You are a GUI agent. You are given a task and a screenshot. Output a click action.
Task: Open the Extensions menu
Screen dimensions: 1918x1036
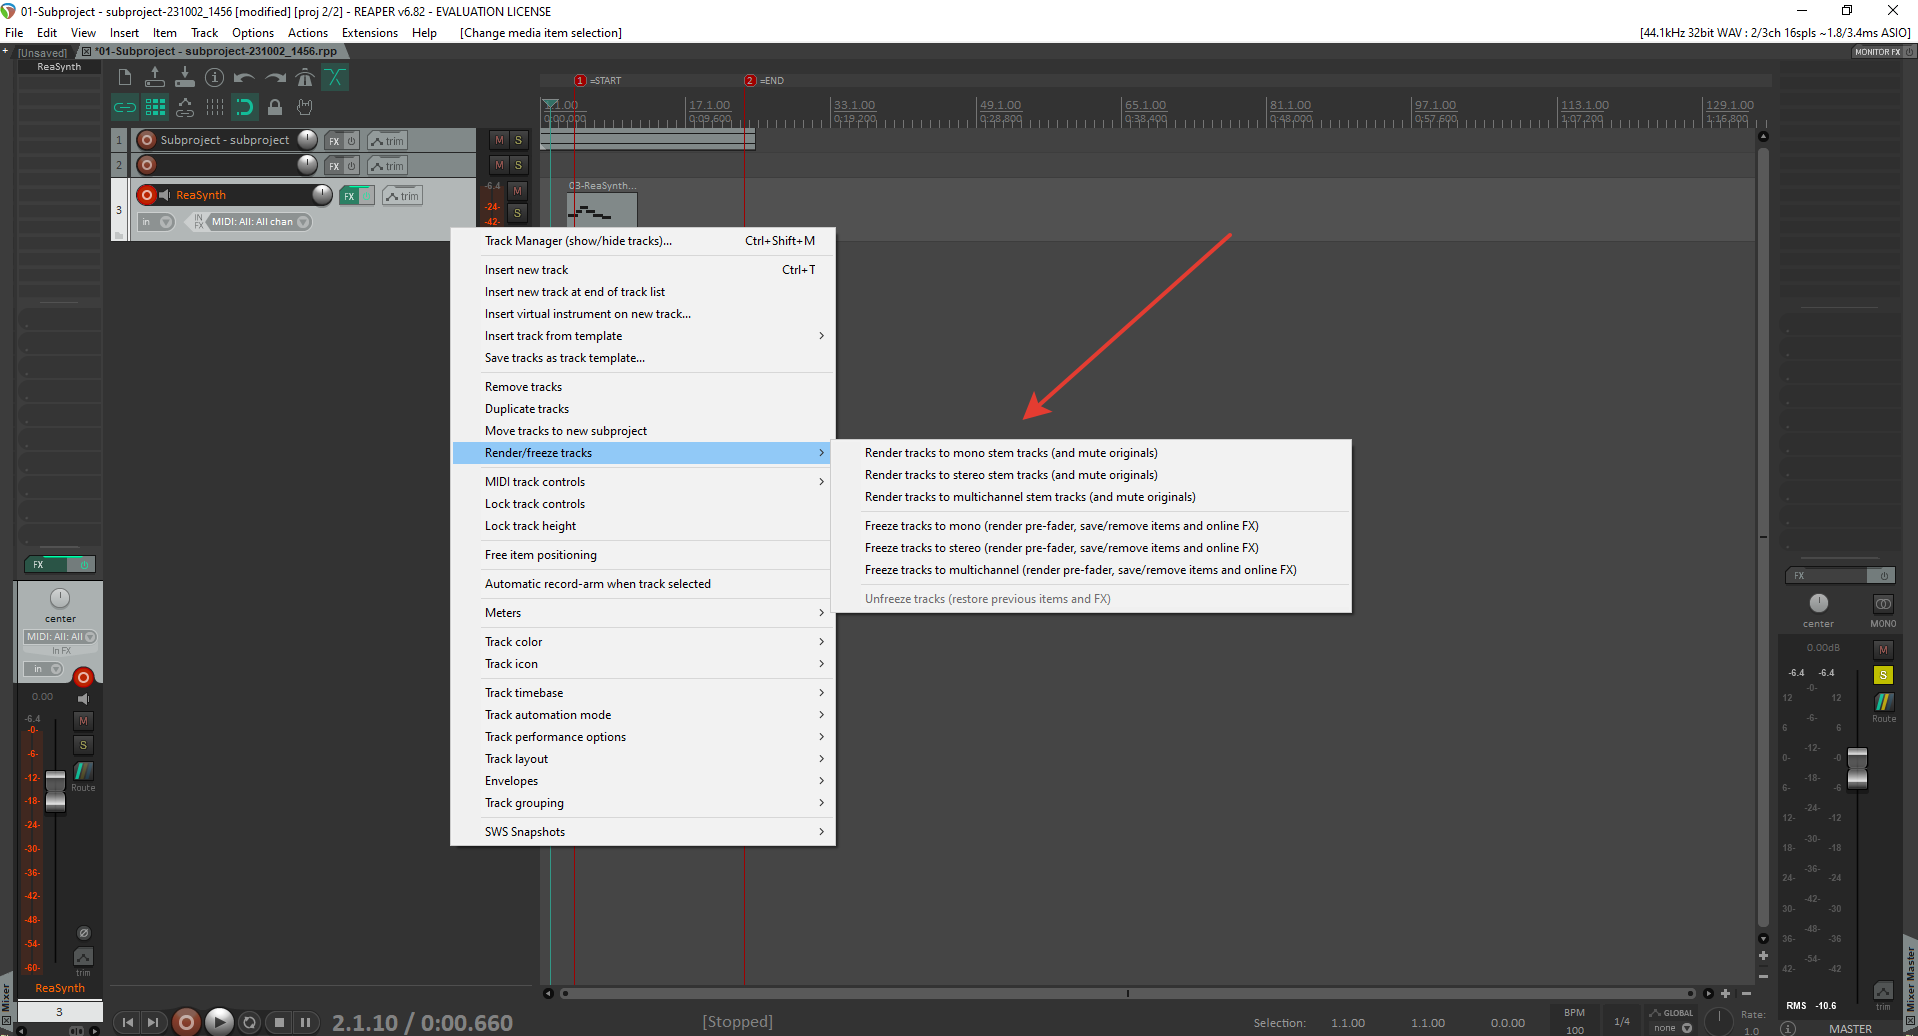[x=370, y=33]
